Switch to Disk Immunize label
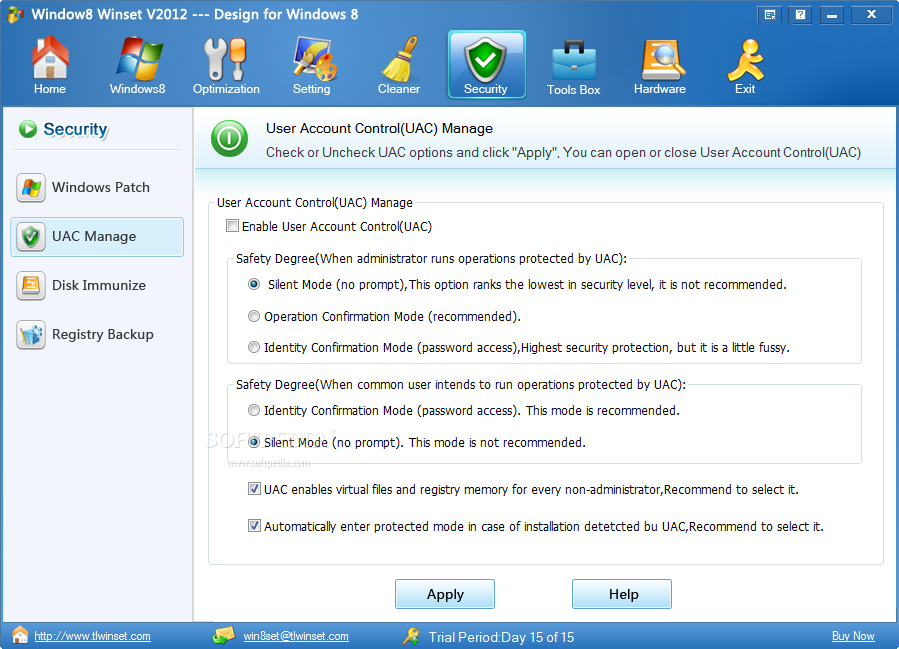Viewport: 899px width, 649px height. [x=99, y=286]
